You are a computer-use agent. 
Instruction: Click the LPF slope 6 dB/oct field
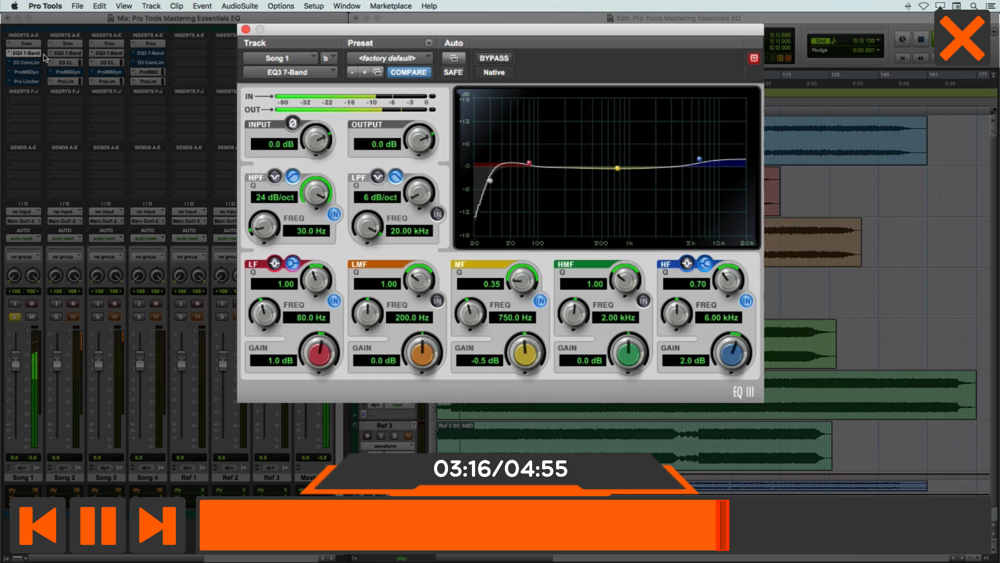tap(377, 197)
